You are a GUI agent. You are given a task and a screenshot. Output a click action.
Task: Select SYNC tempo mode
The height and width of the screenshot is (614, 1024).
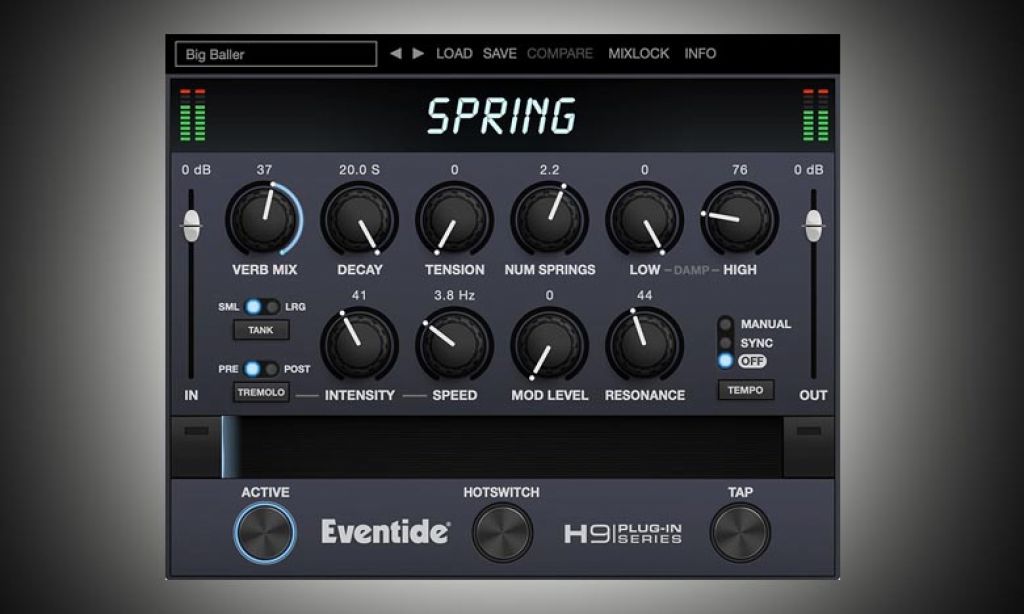(725, 343)
